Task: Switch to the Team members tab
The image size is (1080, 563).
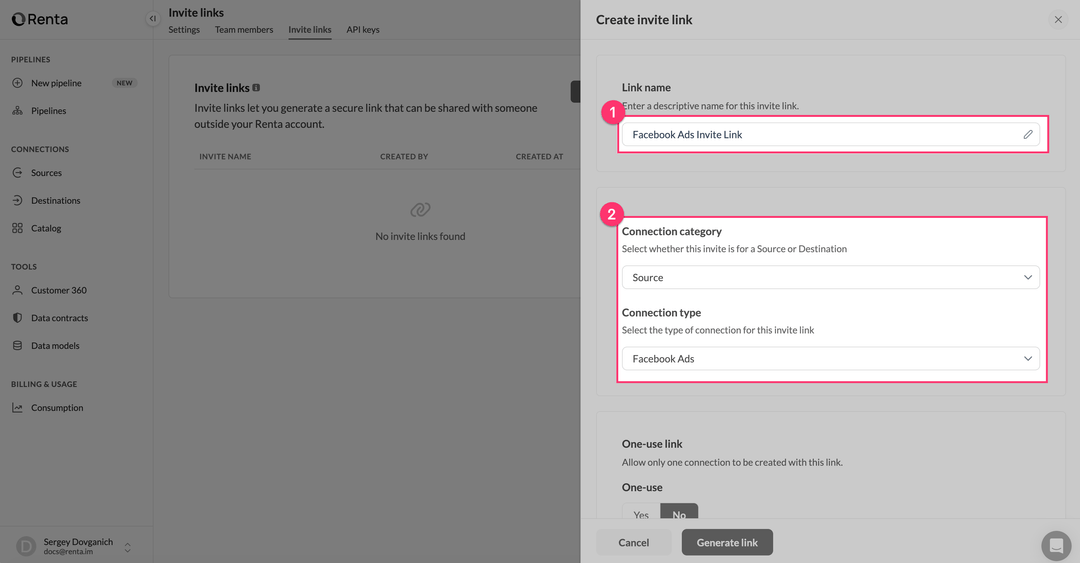Action: click(244, 30)
